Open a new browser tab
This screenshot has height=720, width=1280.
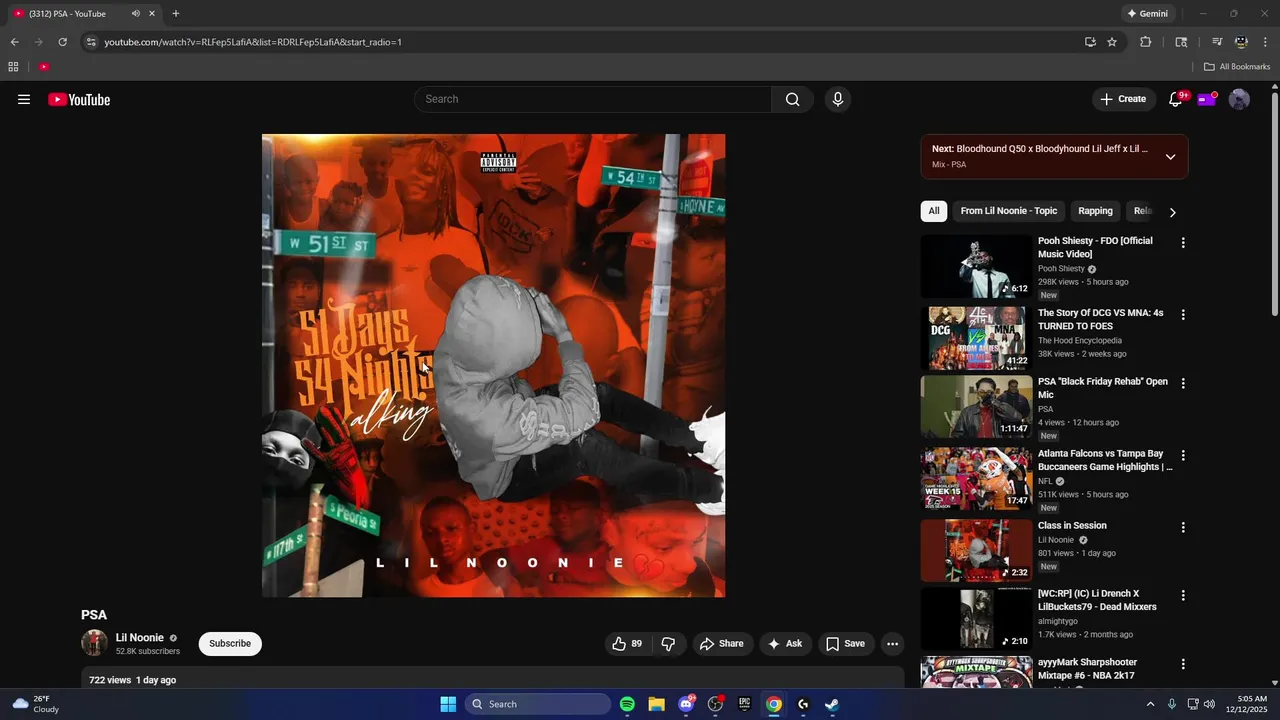(x=176, y=14)
